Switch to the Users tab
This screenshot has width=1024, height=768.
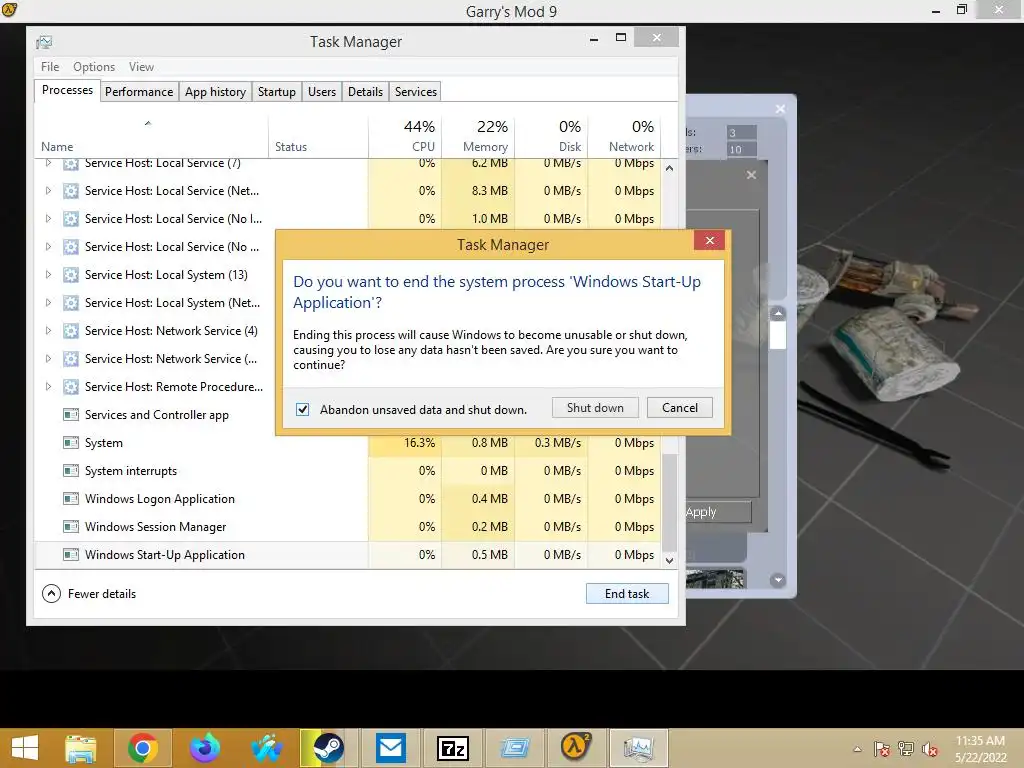coord(322,91)
